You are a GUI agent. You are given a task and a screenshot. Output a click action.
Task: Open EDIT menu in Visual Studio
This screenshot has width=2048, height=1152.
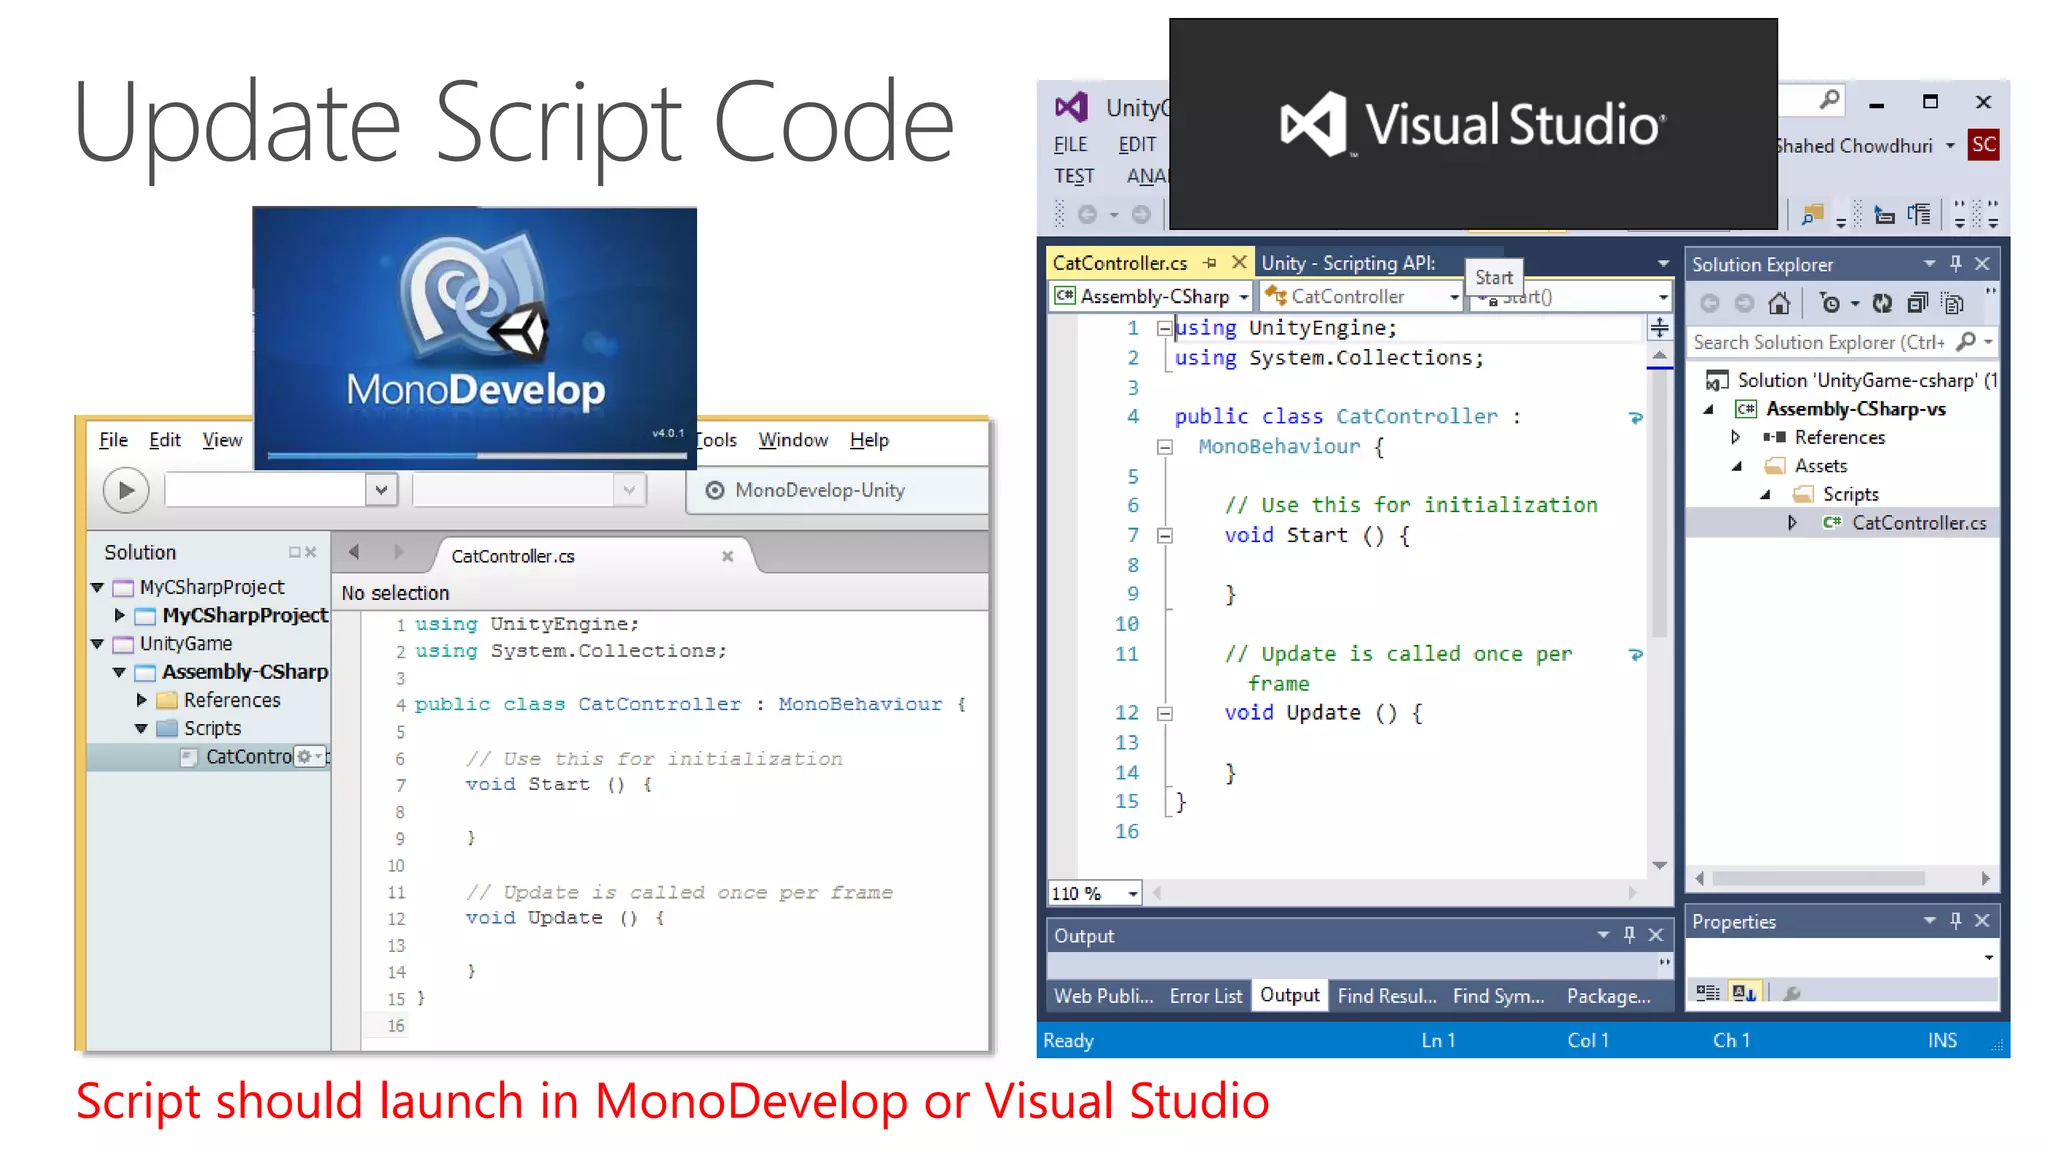[x=1137, y=145]
